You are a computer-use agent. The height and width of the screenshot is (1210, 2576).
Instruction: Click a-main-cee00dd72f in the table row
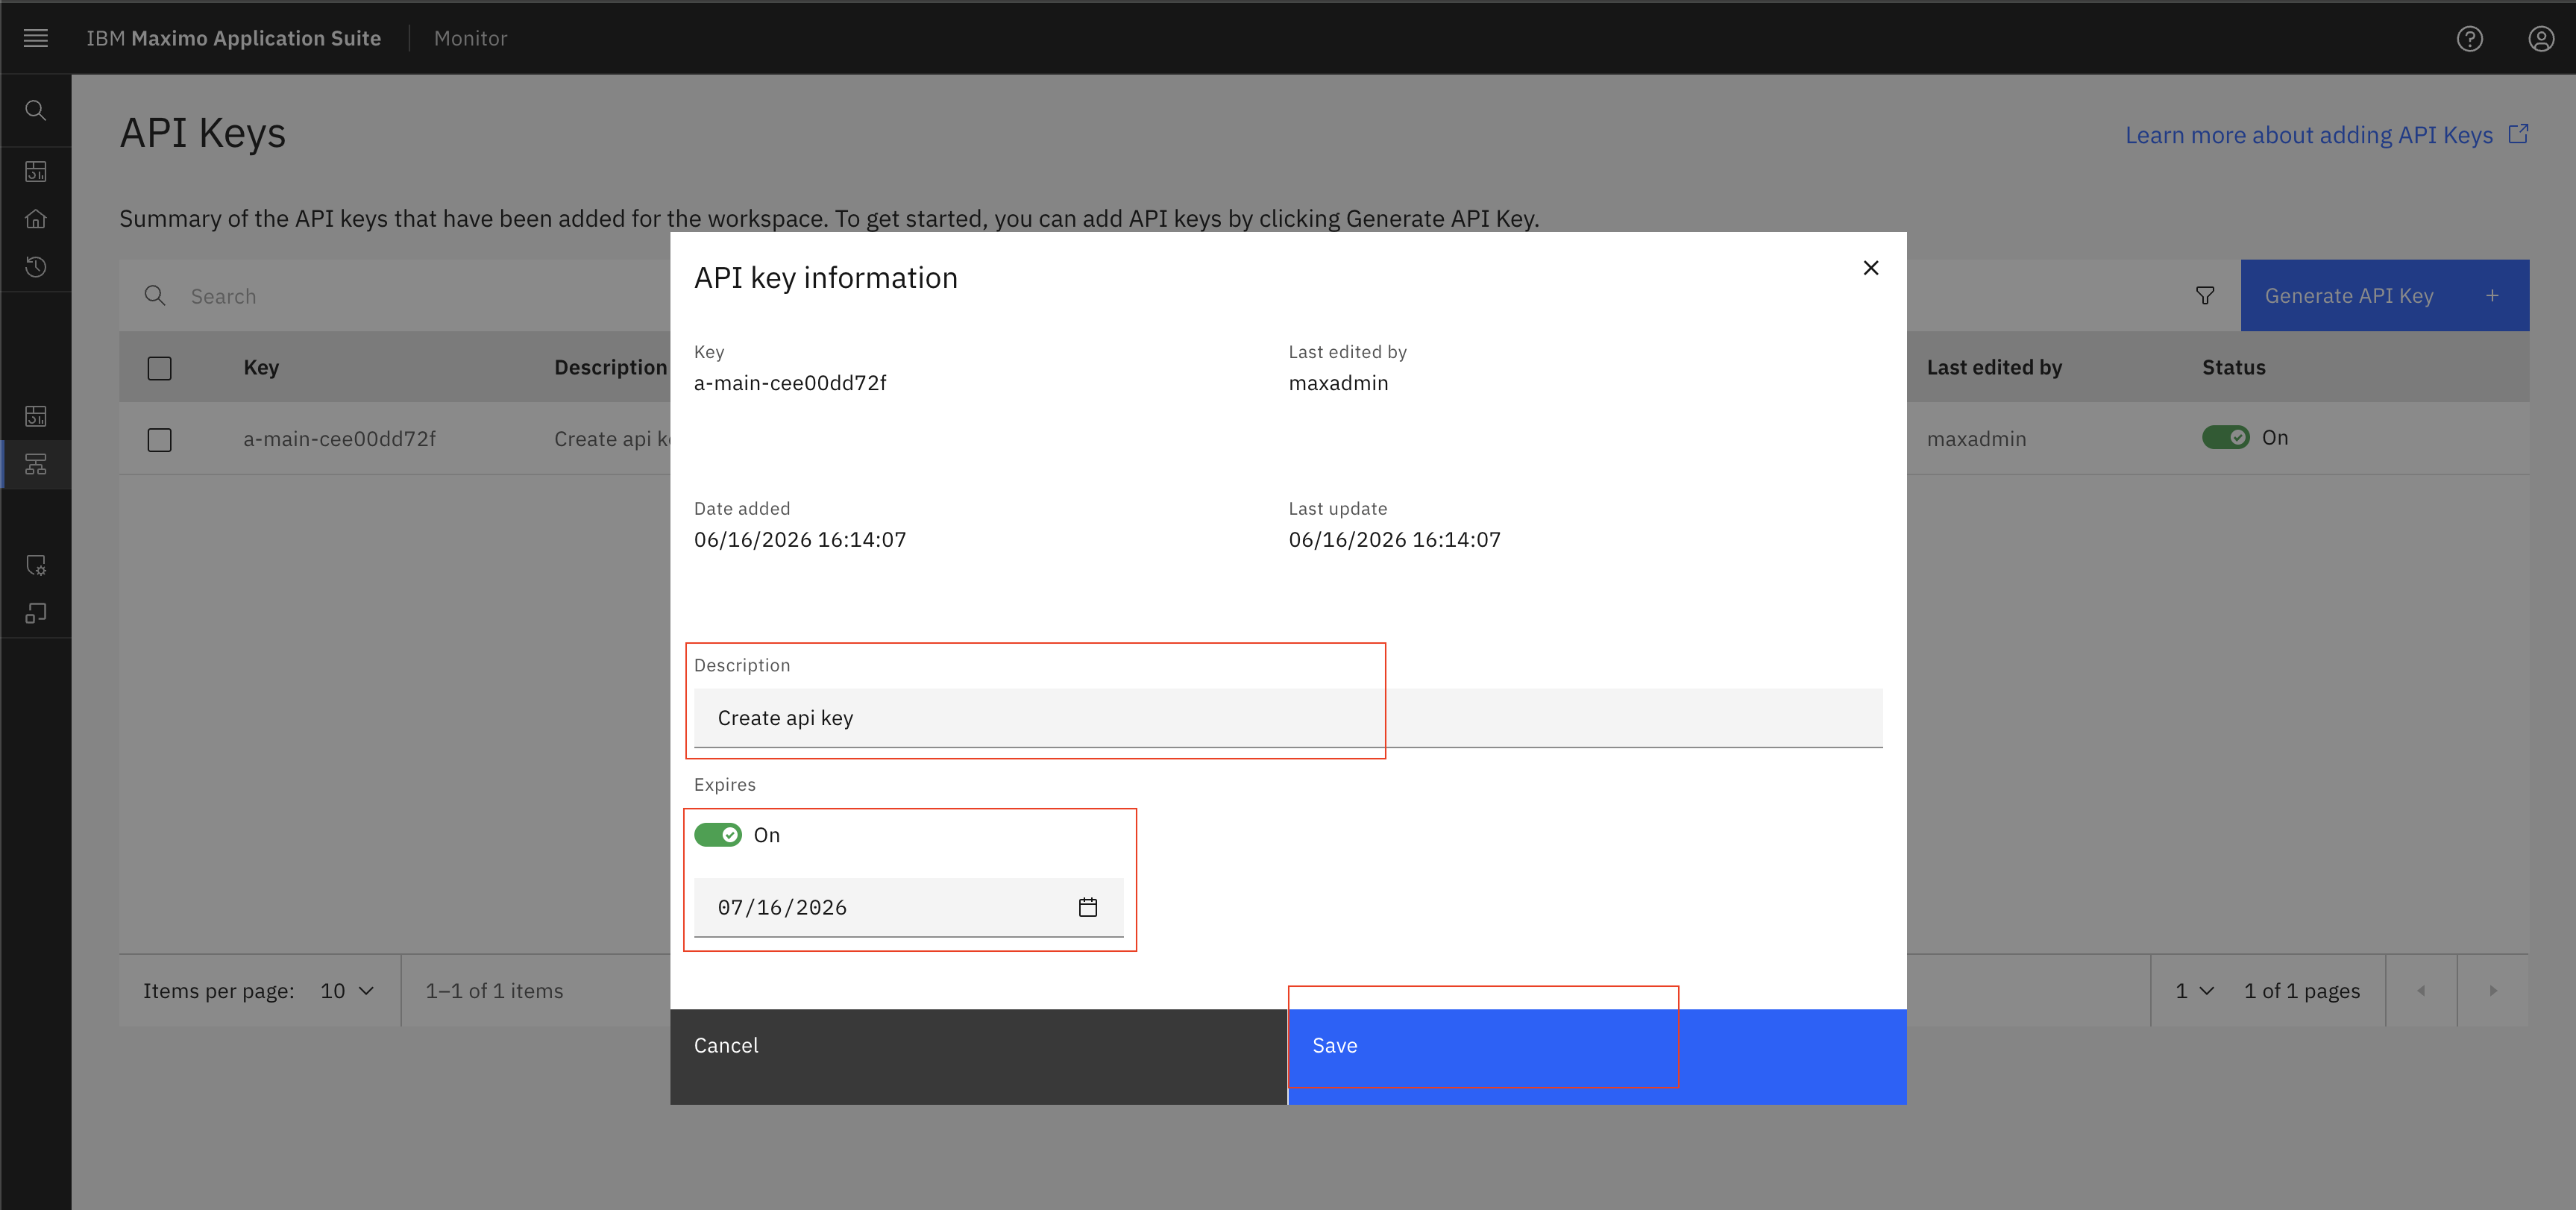[x=339, y=439]
